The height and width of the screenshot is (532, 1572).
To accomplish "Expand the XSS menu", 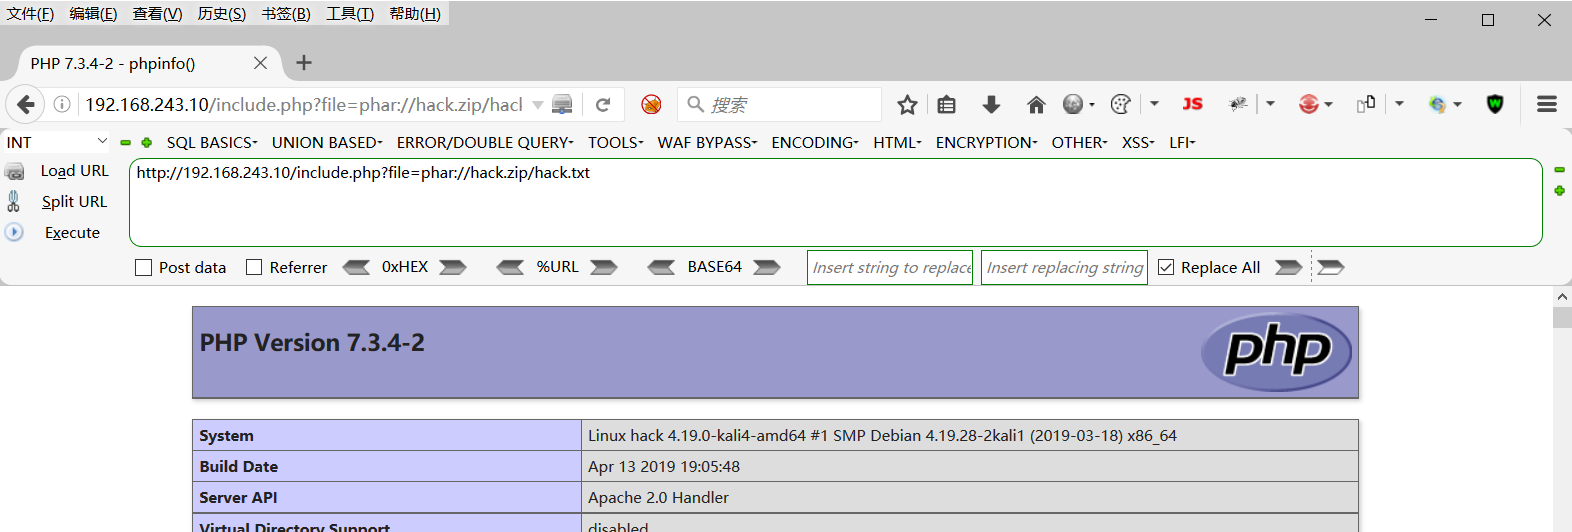I will point(1139,142).
